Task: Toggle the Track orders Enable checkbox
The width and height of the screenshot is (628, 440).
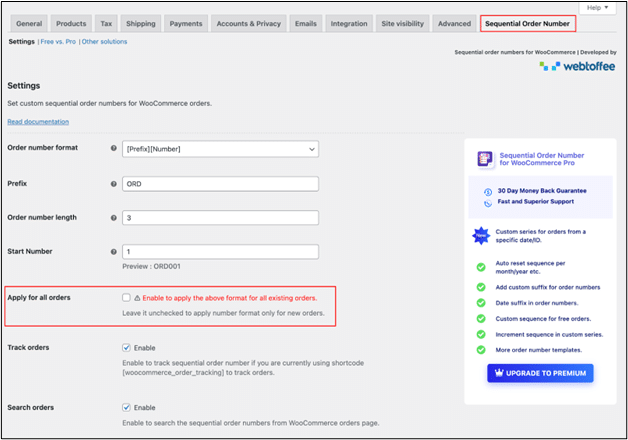Action: (x=126, y=348)
